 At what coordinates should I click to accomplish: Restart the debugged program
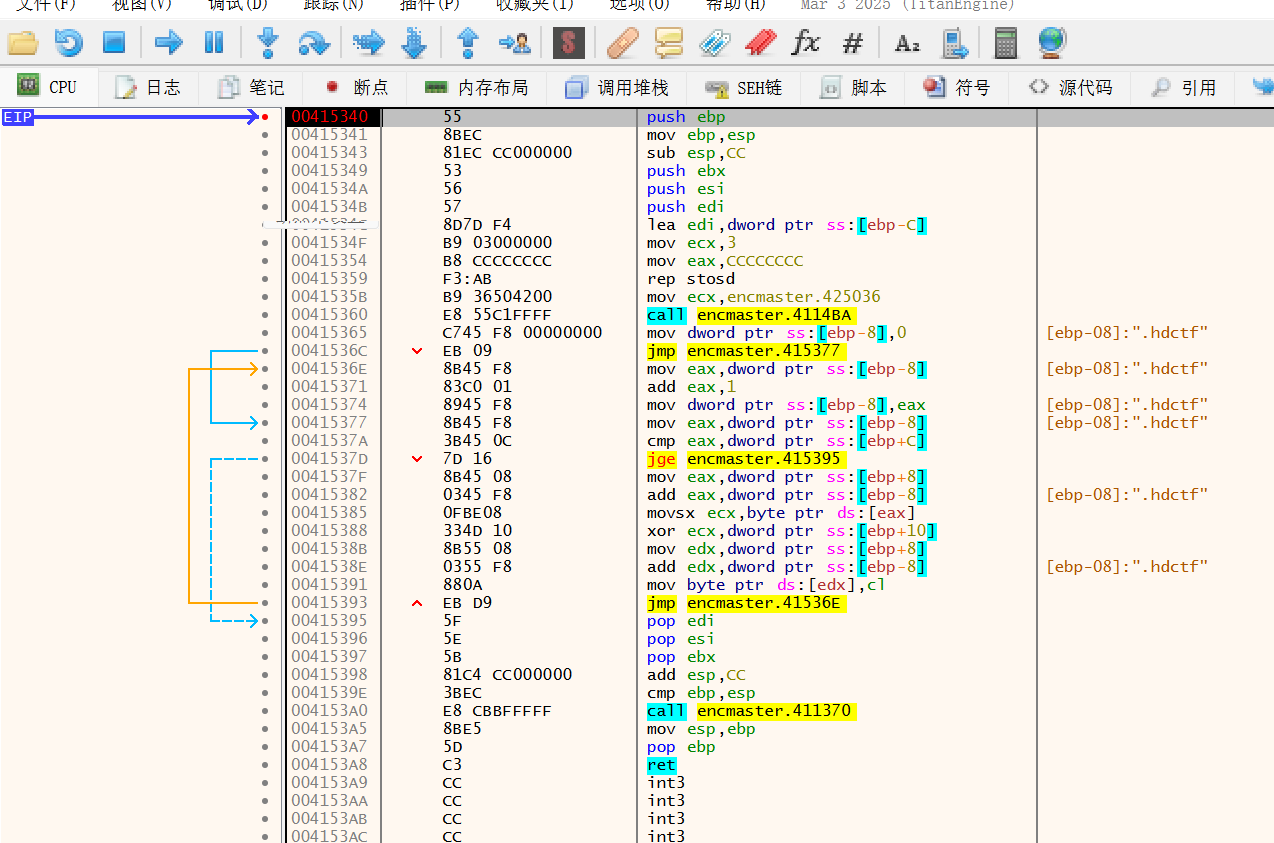[68, 42]
